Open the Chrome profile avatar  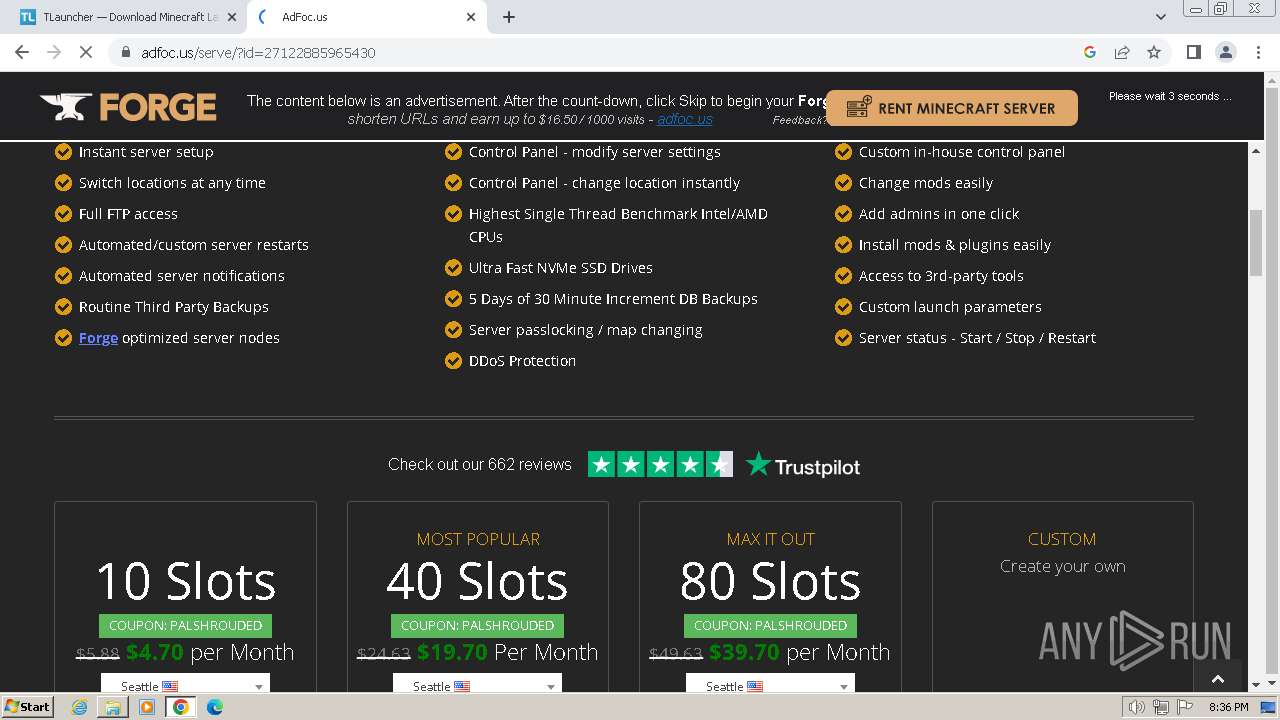pyautogui.click(x=1225, y=52)
